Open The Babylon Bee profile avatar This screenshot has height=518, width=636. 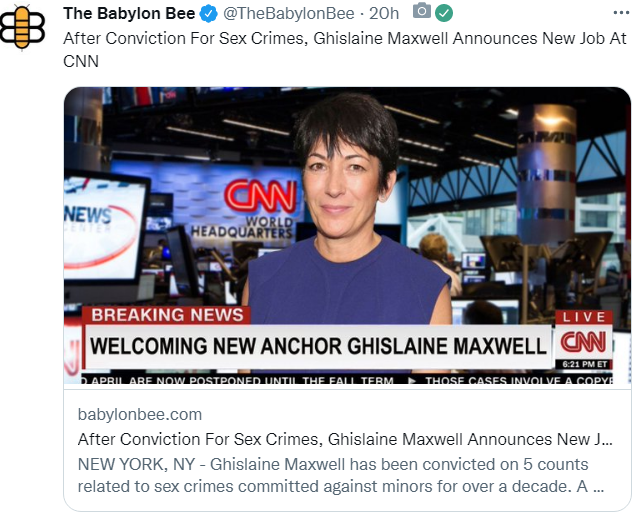coord(21,28)
